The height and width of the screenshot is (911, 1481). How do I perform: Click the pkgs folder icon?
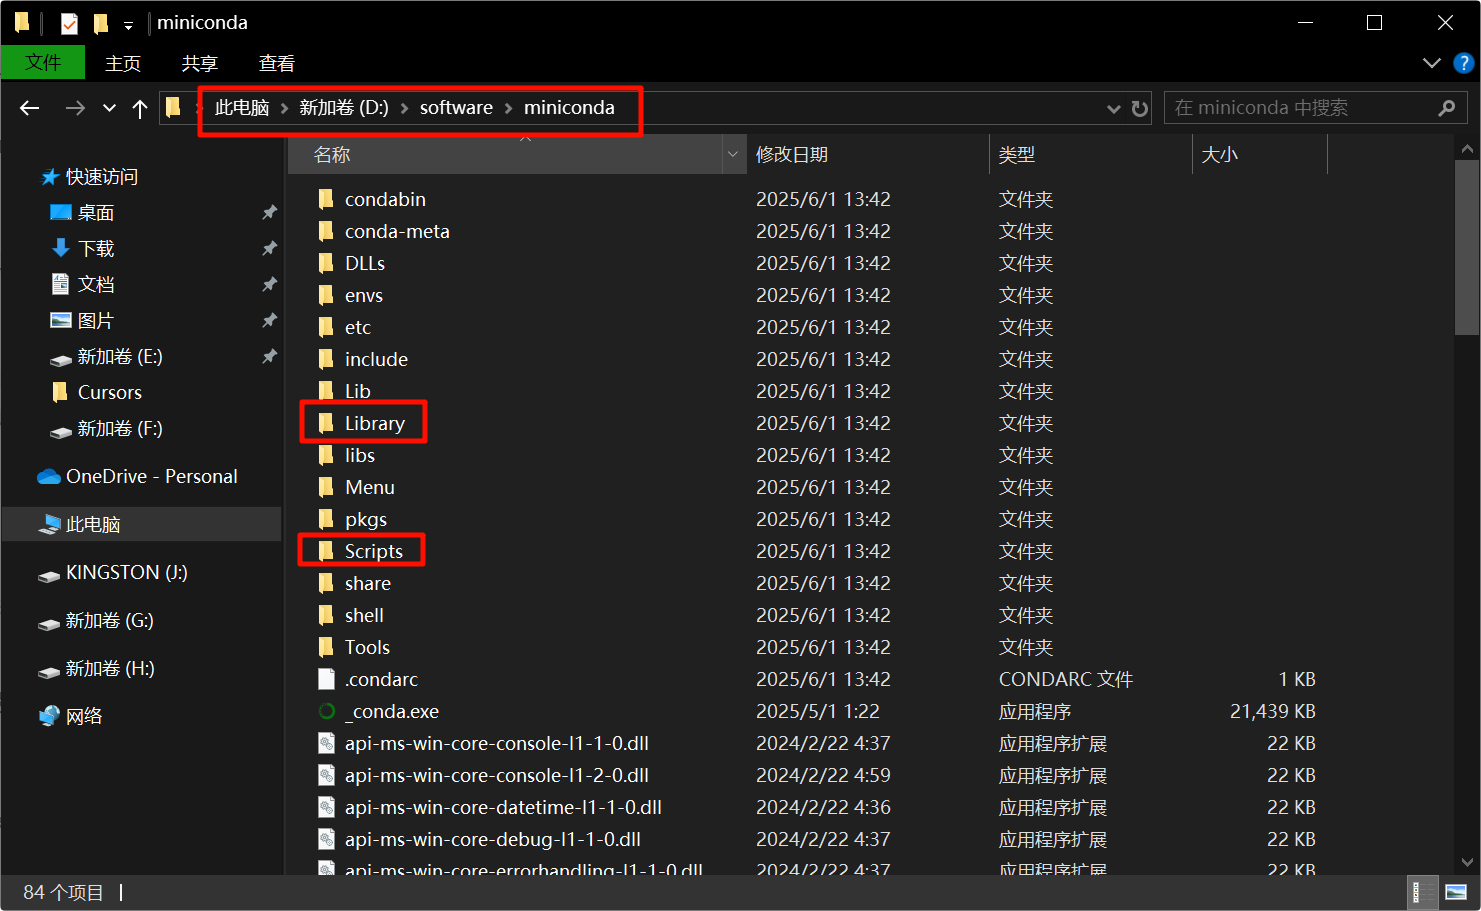[x=326, y=519]
